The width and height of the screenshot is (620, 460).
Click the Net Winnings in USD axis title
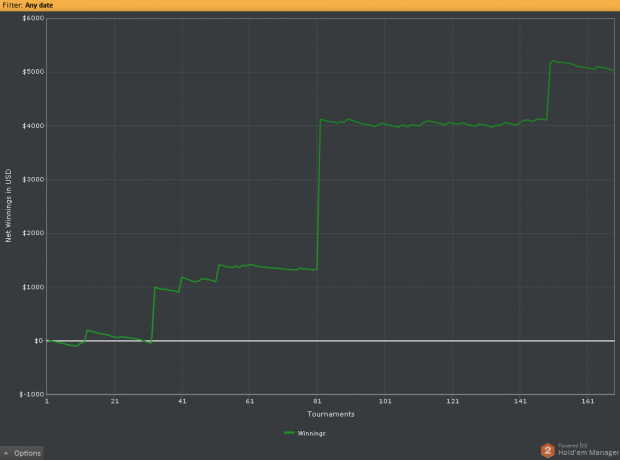click(x=8, y=206)
